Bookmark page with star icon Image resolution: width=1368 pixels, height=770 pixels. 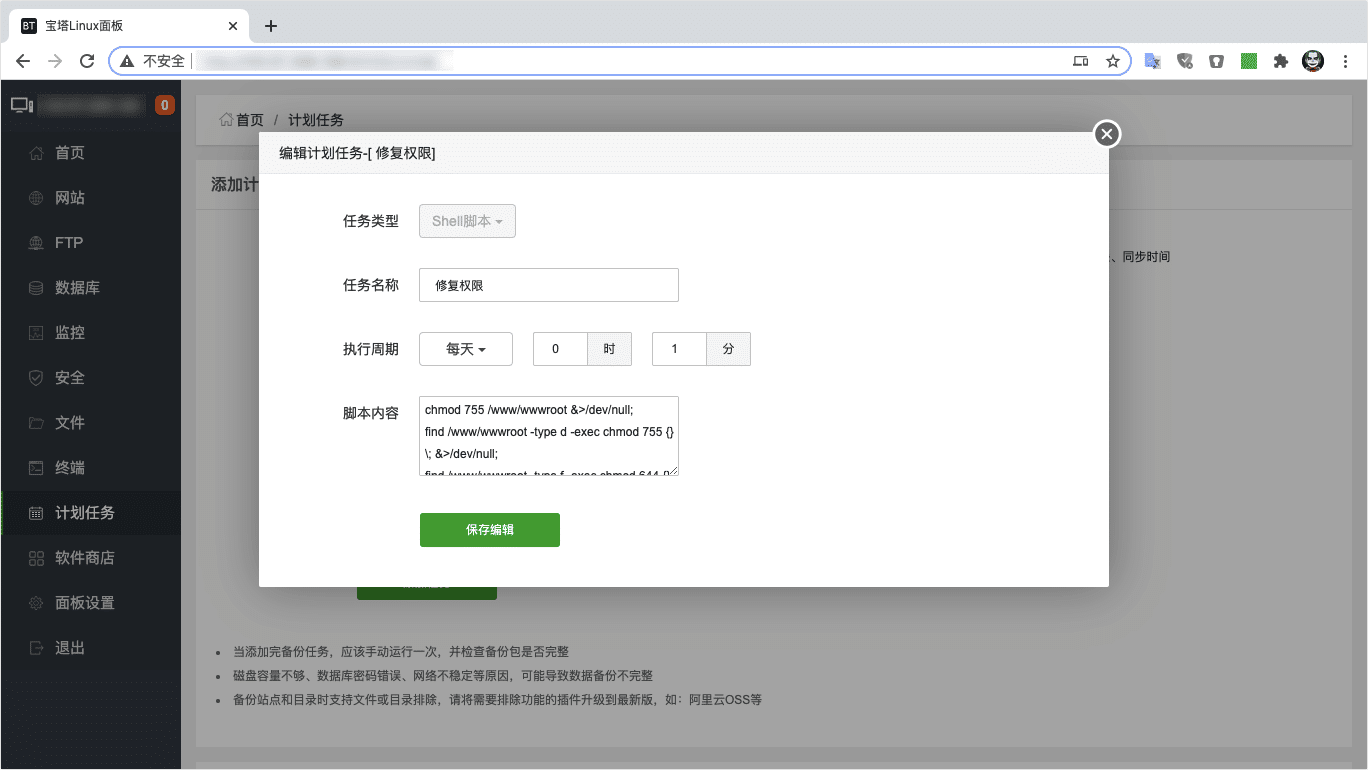(x=1112, y=61)
